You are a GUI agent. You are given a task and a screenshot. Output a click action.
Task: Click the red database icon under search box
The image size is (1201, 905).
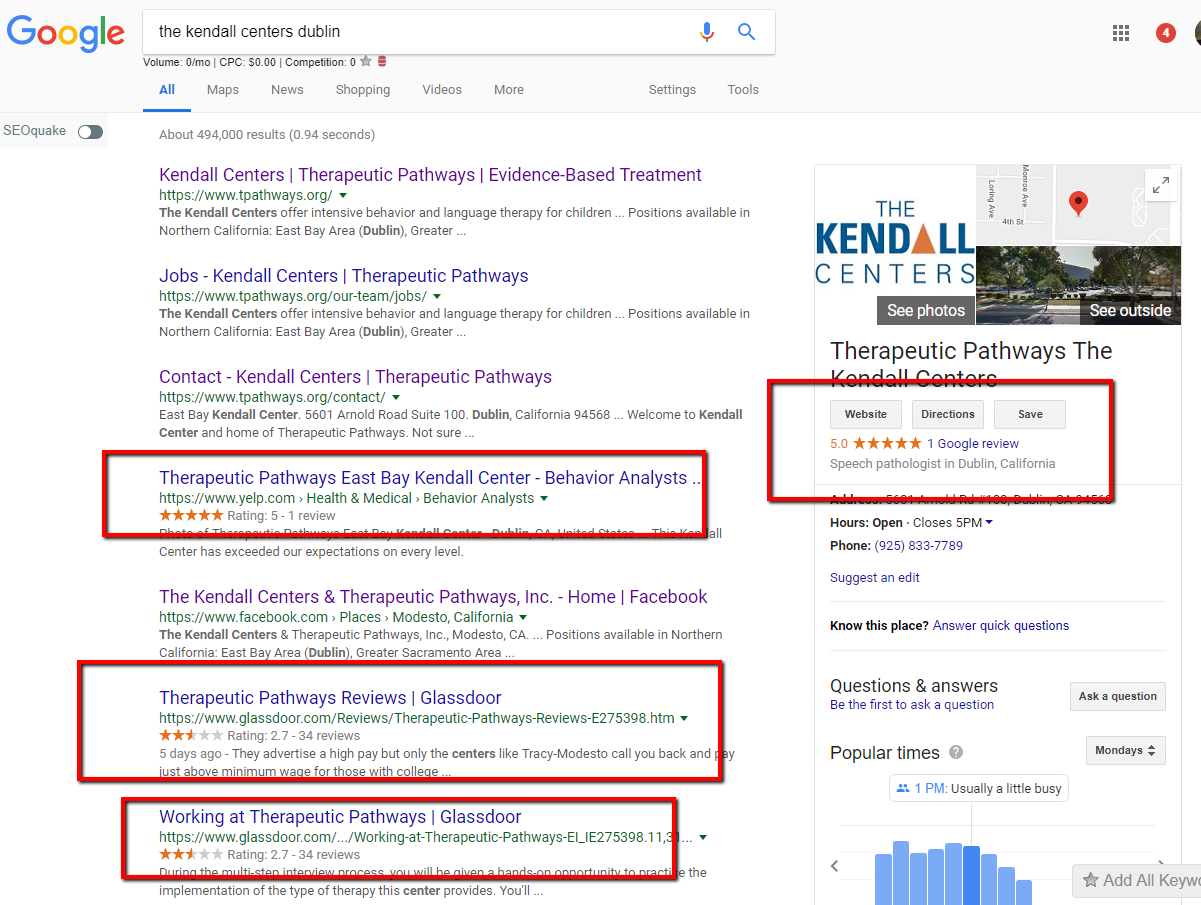click(x=382, y=62)
